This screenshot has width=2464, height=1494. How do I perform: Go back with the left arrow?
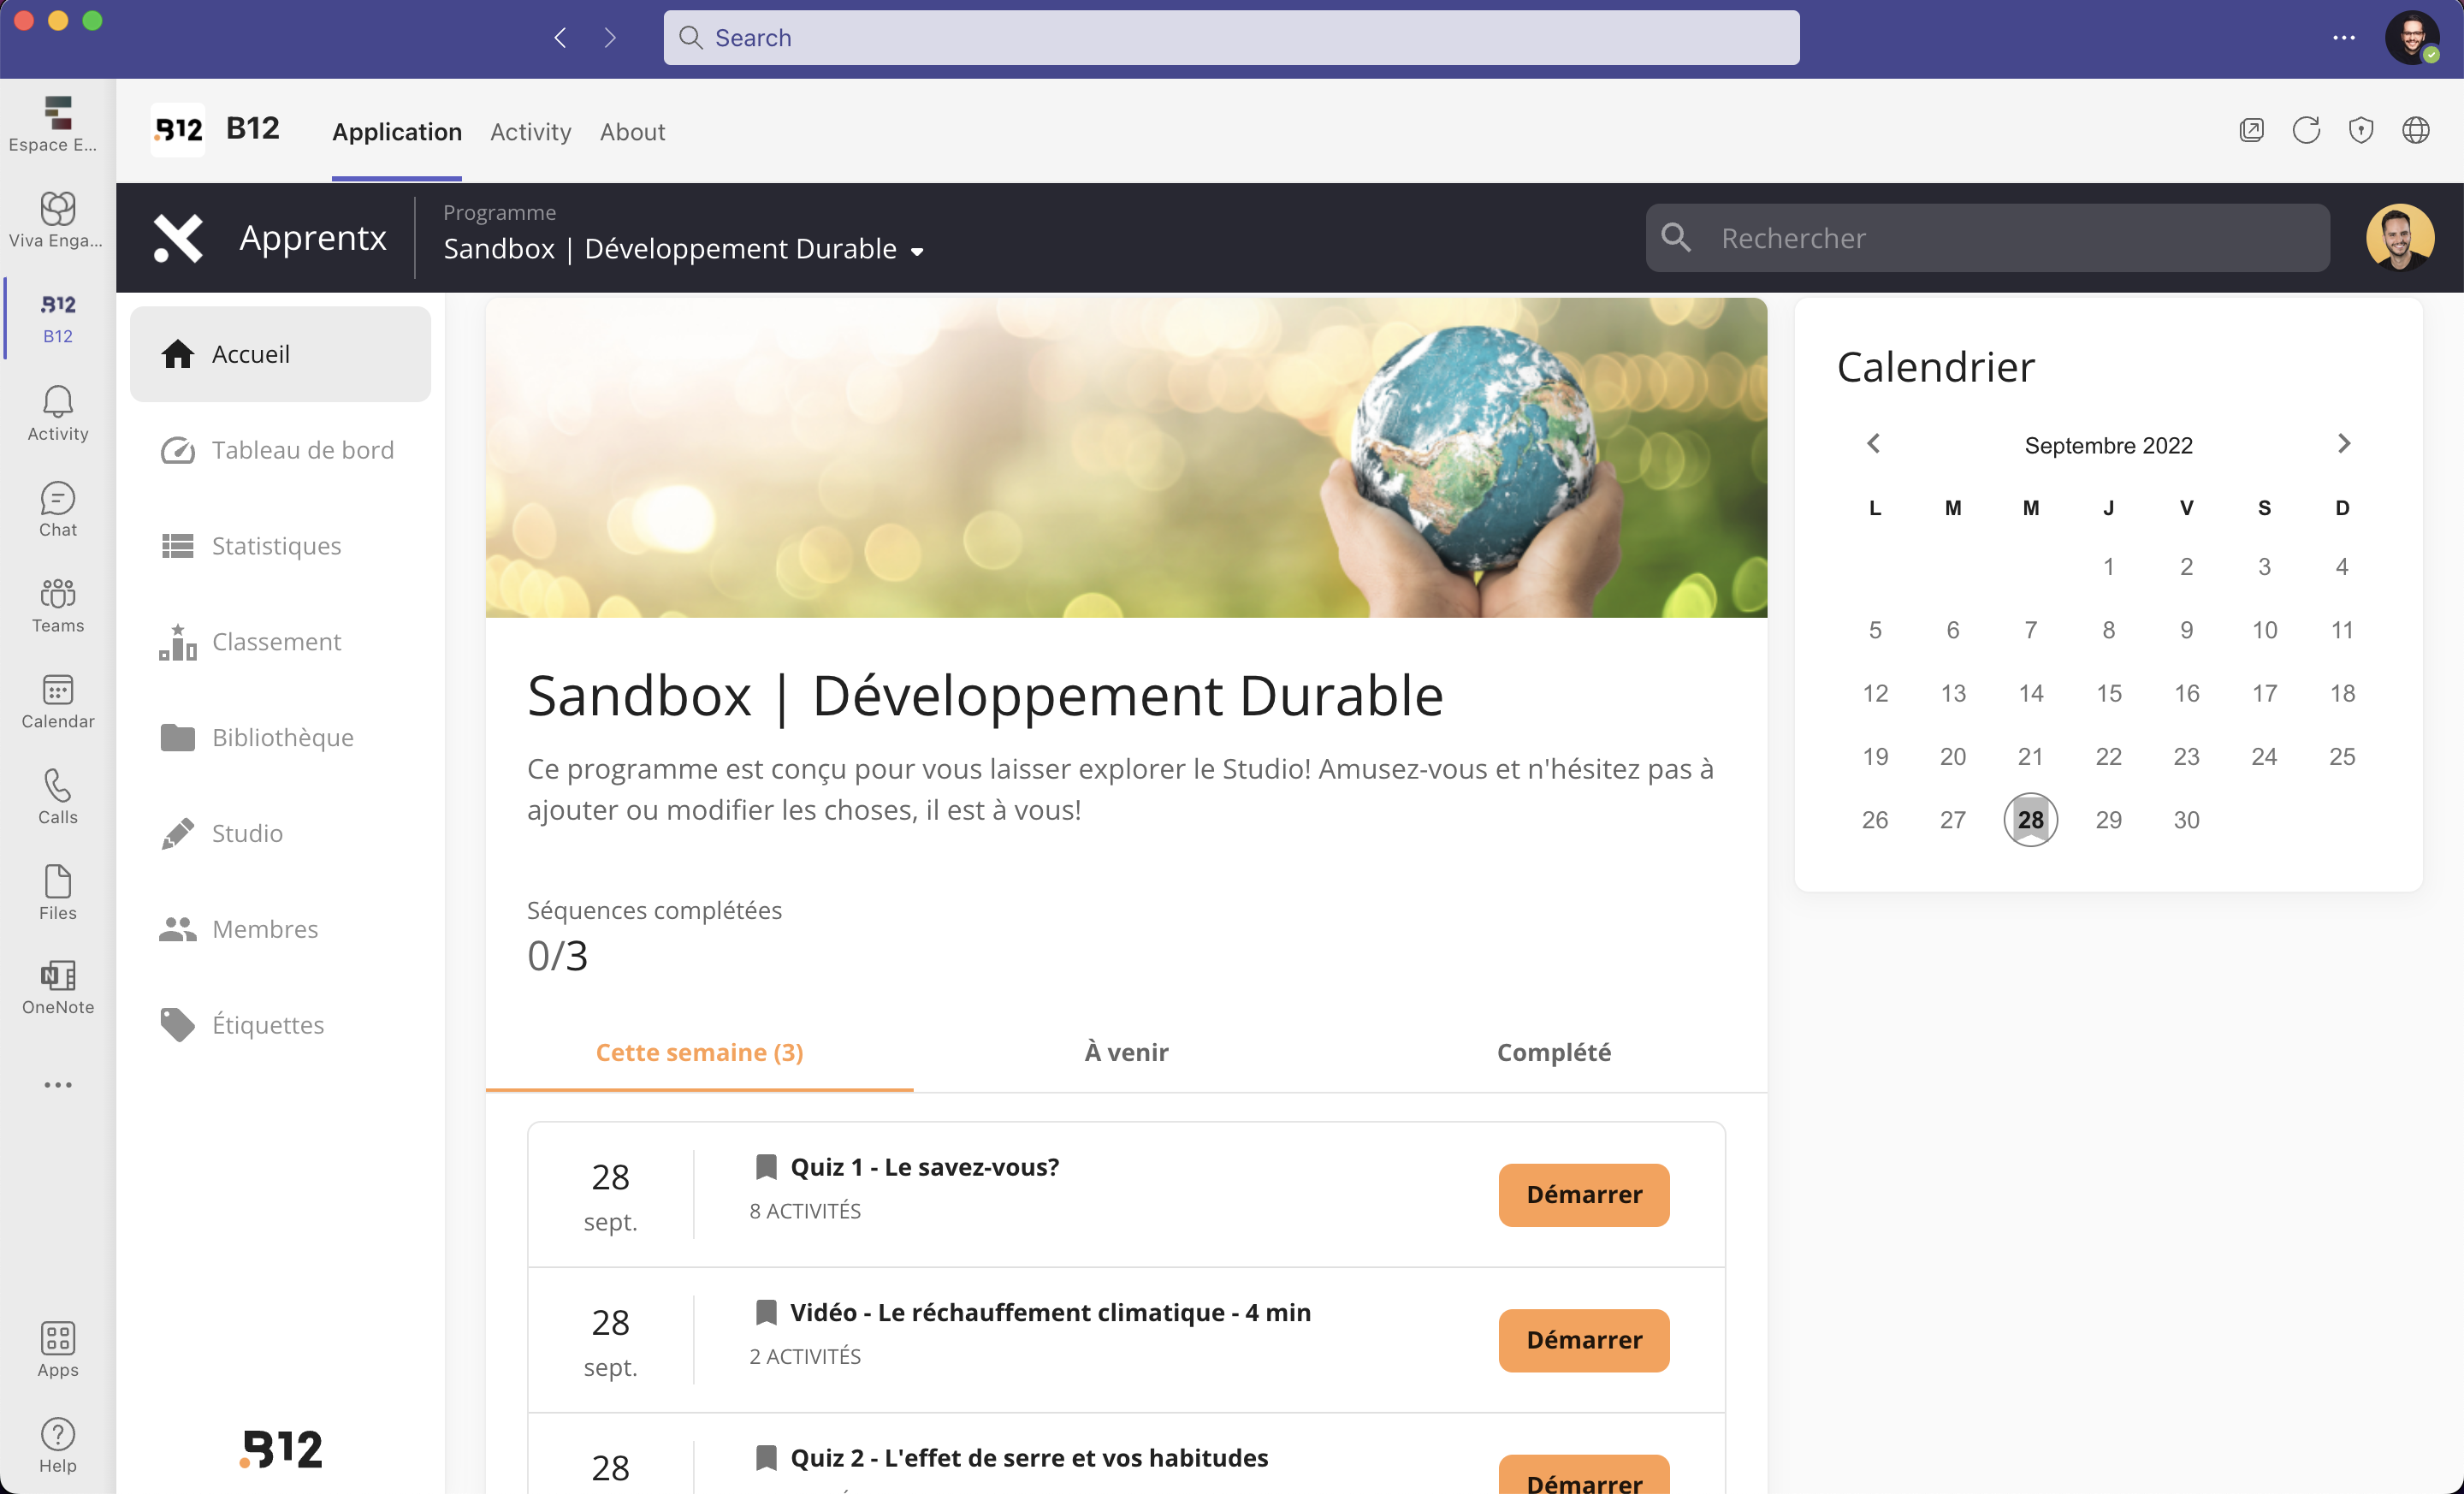(x=560, y=38)
